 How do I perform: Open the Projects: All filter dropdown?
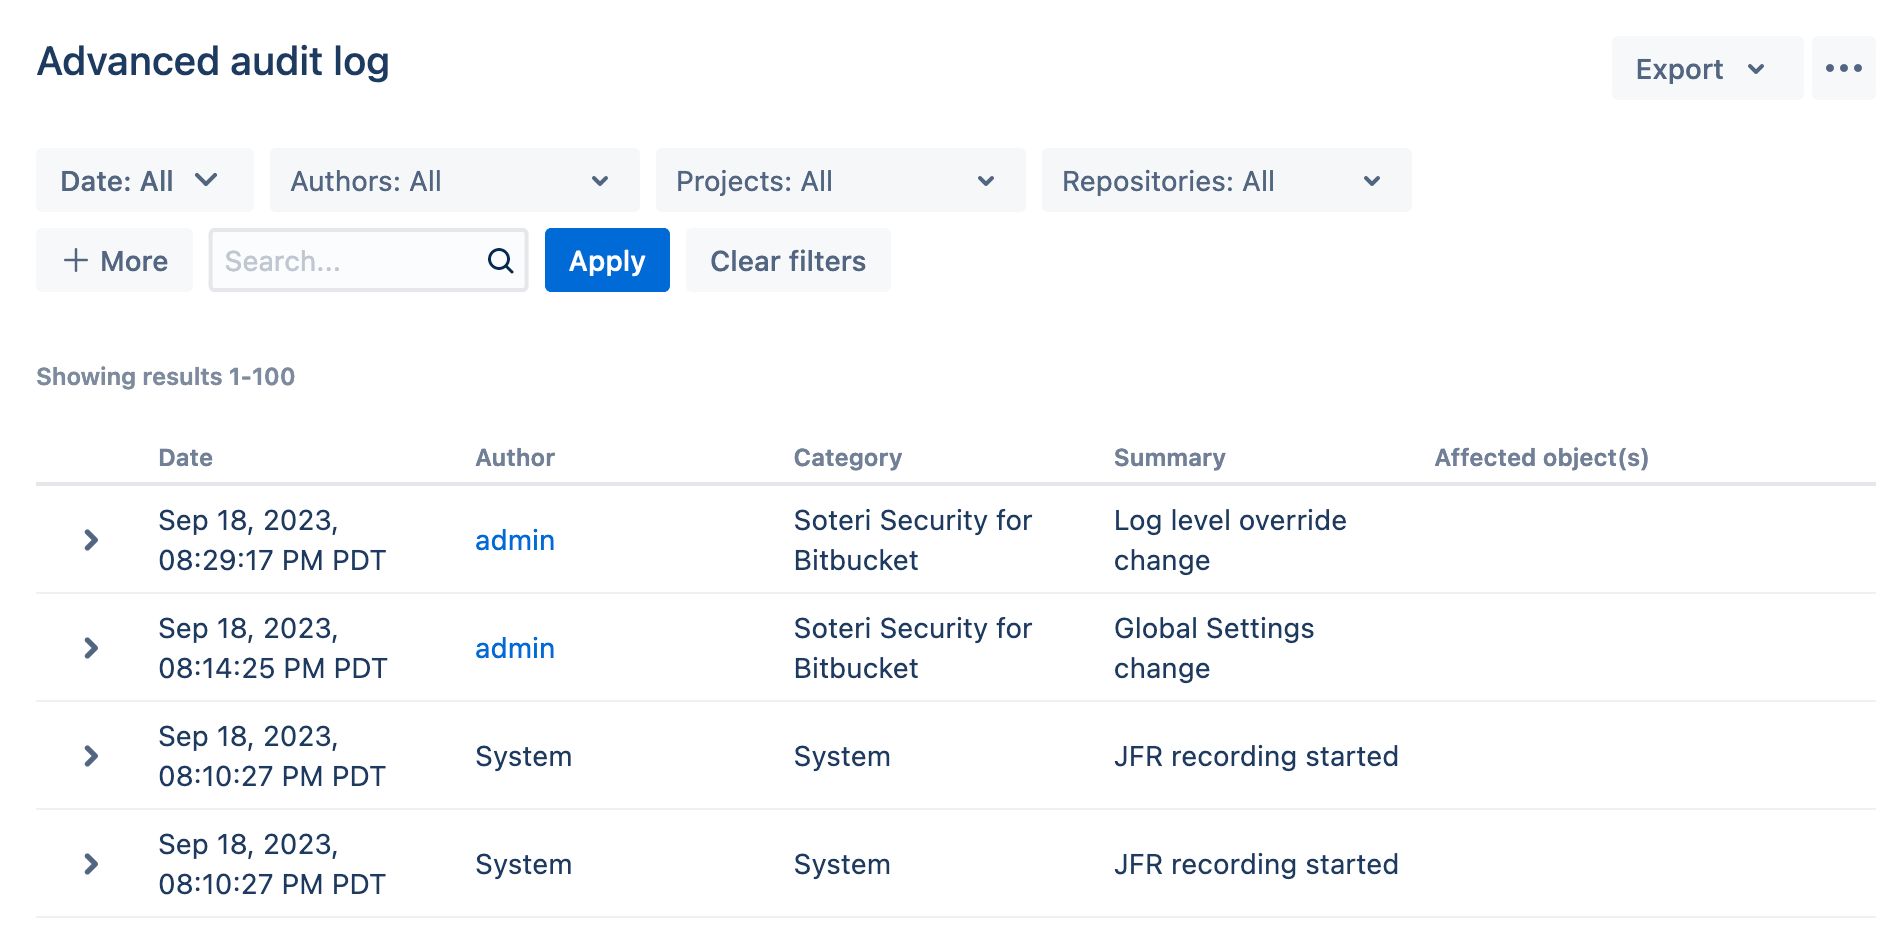840,181
